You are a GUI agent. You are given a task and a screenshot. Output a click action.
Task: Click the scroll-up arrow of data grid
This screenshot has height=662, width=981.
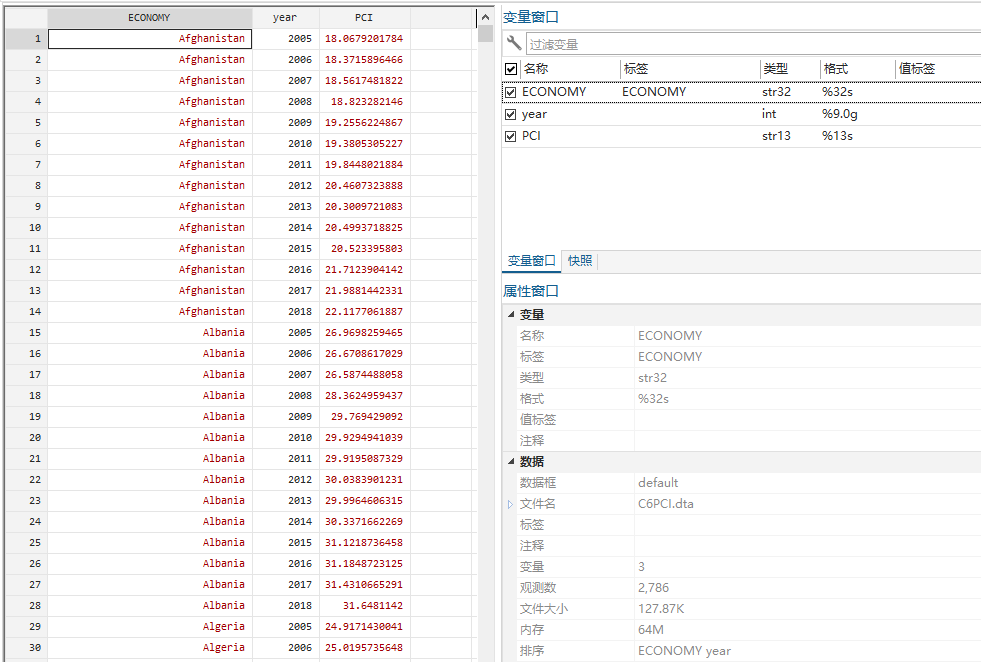pyautogui.click(x=485, y=18)
